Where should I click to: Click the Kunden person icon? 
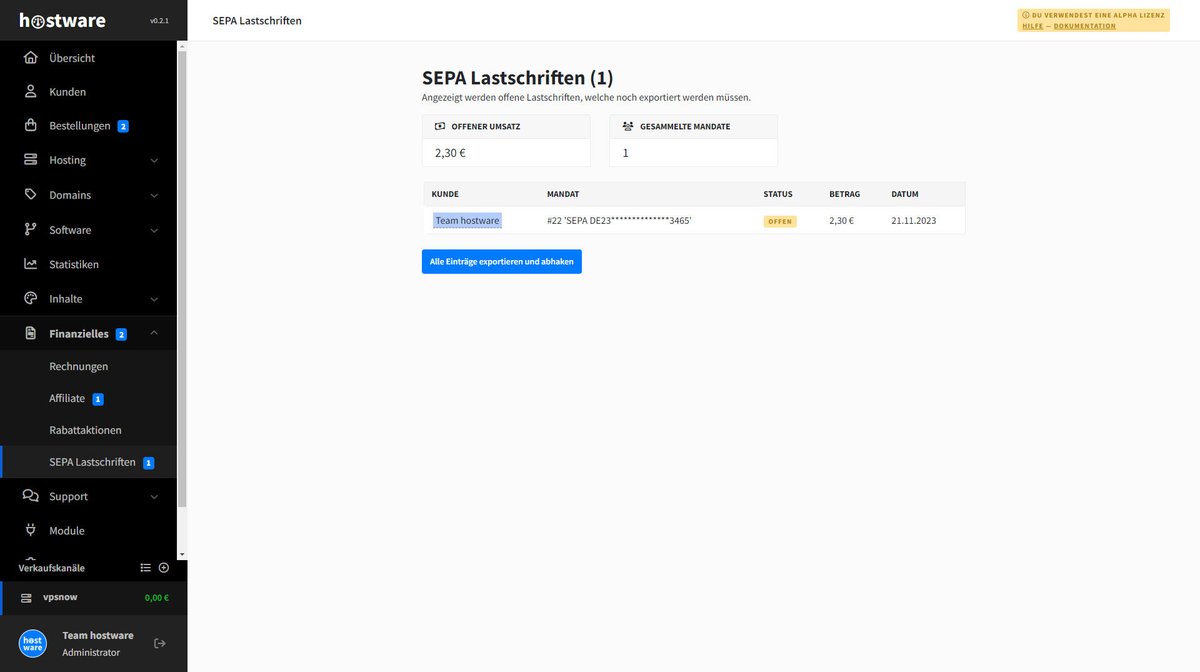pyautogui.click(x=31, y=92)
